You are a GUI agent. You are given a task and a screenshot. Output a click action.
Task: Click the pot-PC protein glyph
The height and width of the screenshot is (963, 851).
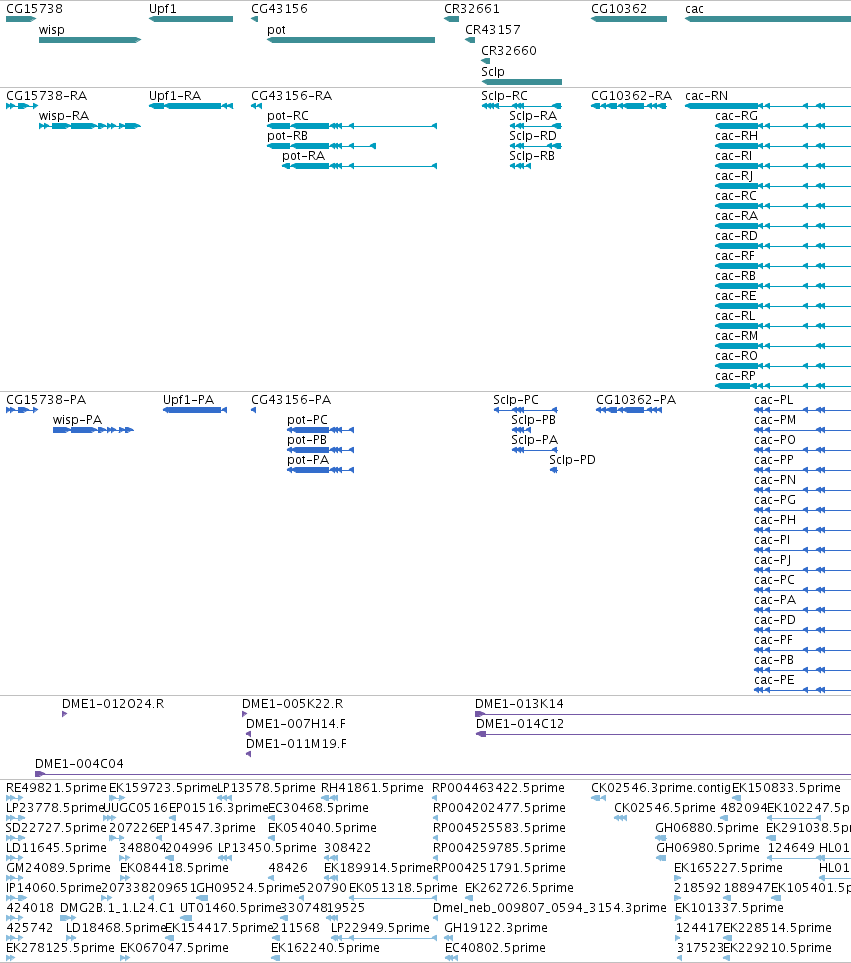(321, 430)
